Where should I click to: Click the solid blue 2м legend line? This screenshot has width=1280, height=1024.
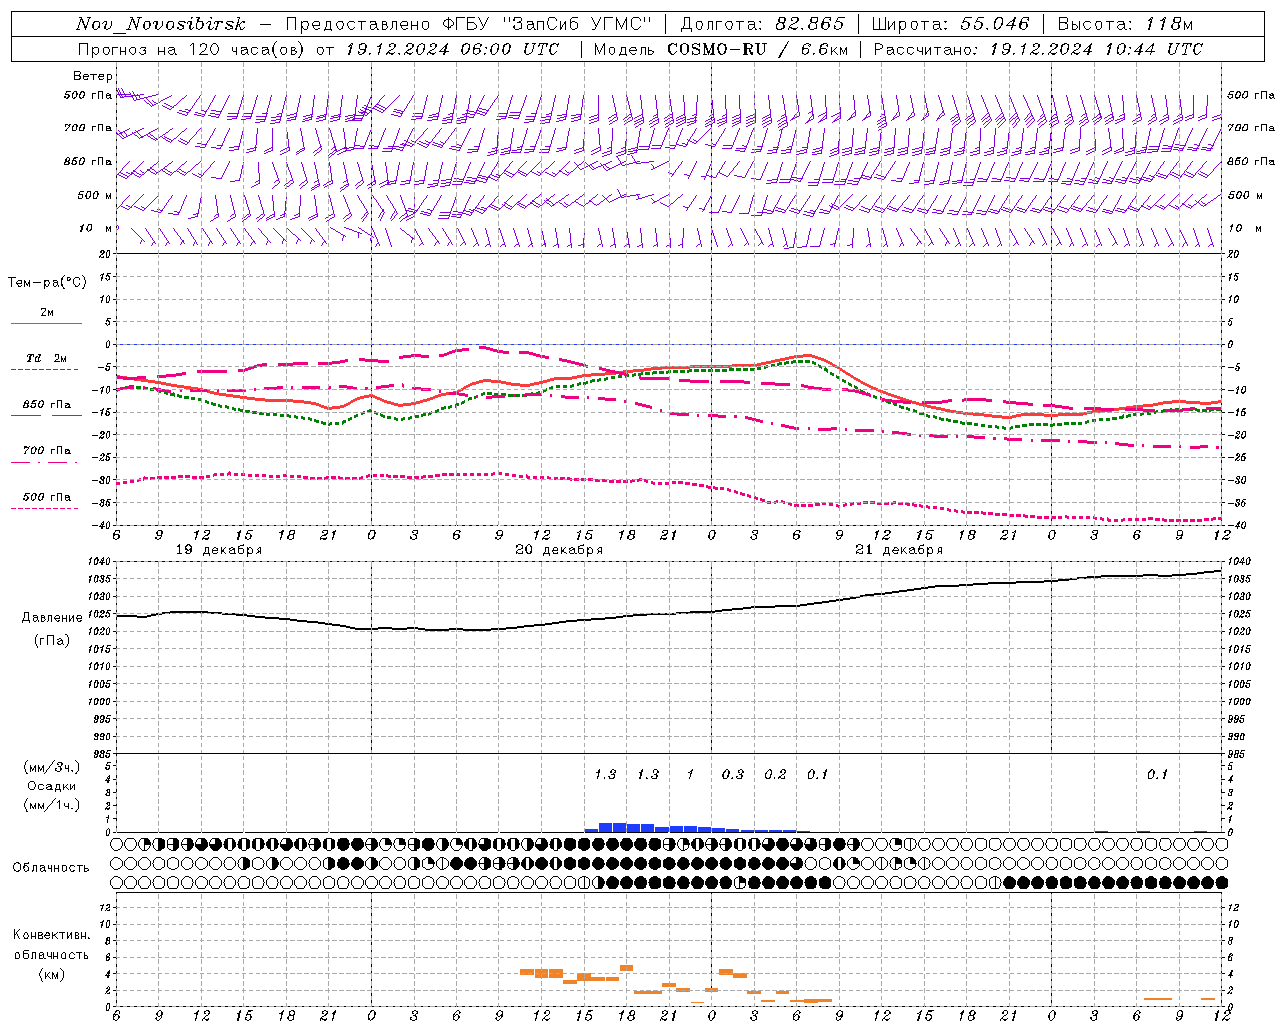click(46, 324)
